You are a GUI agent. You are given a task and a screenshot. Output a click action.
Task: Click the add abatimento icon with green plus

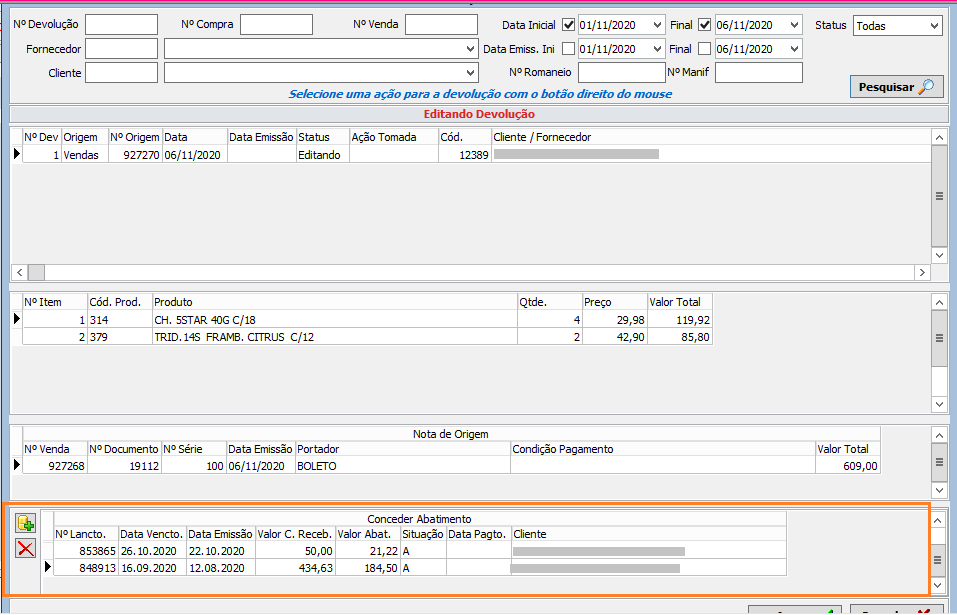(26, 523)
